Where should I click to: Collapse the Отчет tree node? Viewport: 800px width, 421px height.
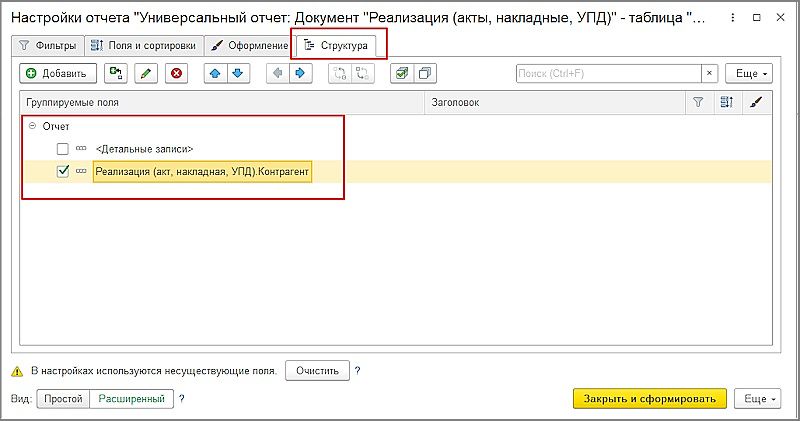point(32,126)
